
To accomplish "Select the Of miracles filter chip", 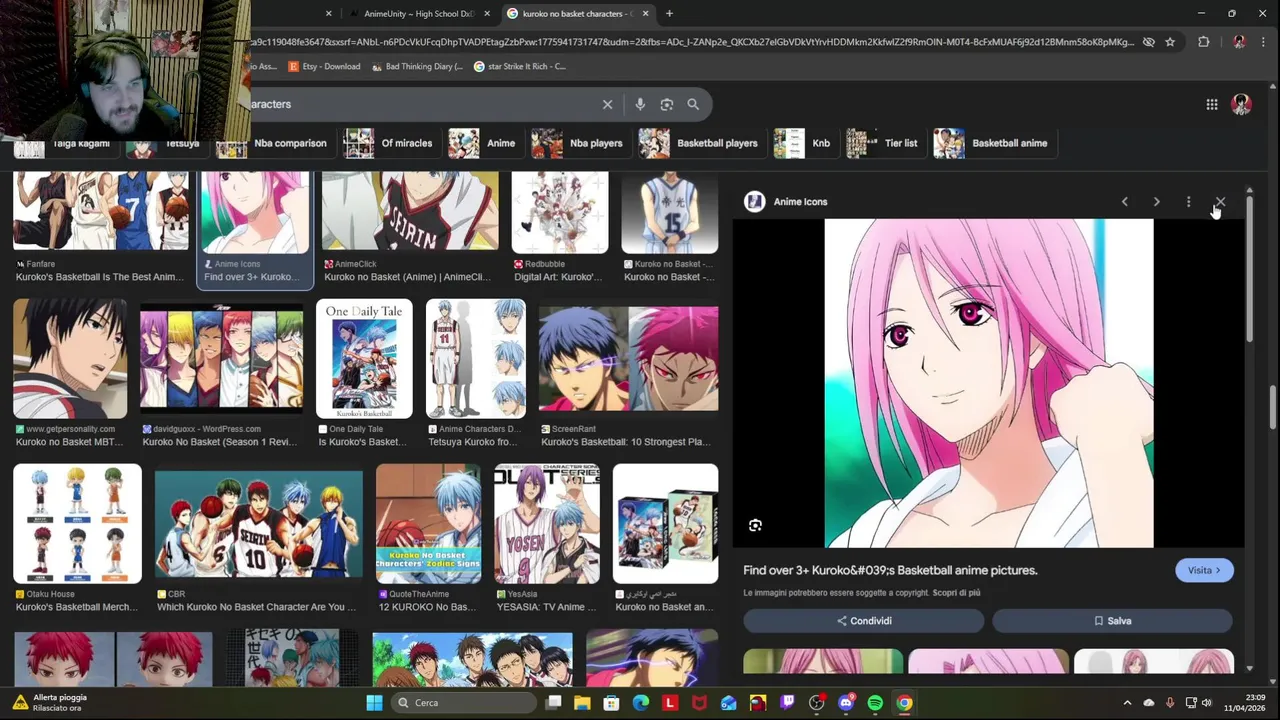I will pos(388,143).
